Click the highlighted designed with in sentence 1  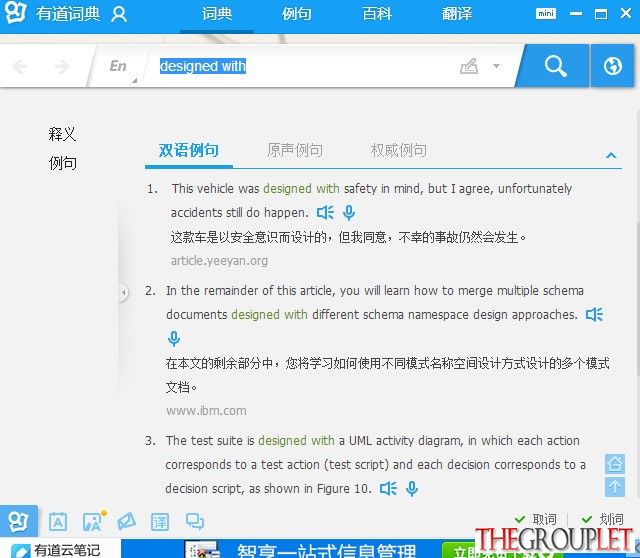coord(301,189)
